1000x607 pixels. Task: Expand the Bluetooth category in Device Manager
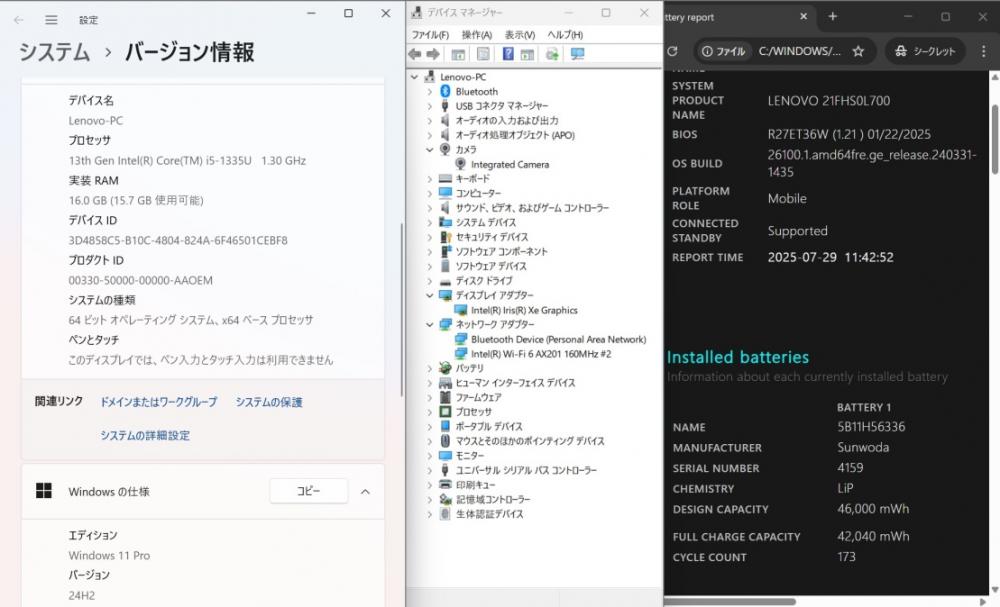[430, 92]
